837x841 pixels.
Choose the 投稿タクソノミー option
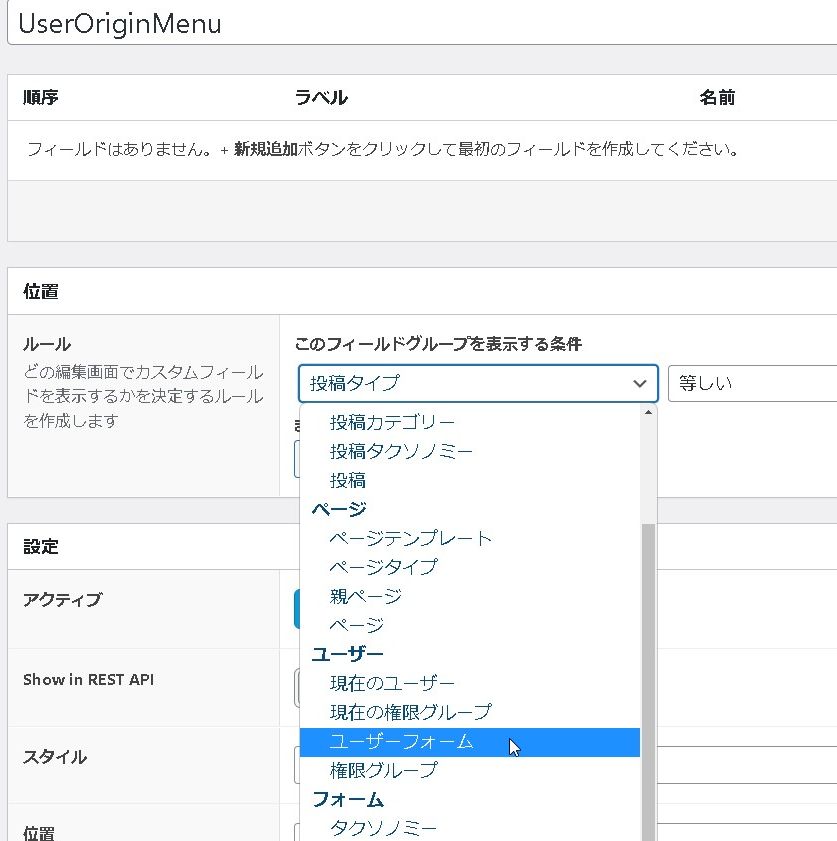coord(401,451)
